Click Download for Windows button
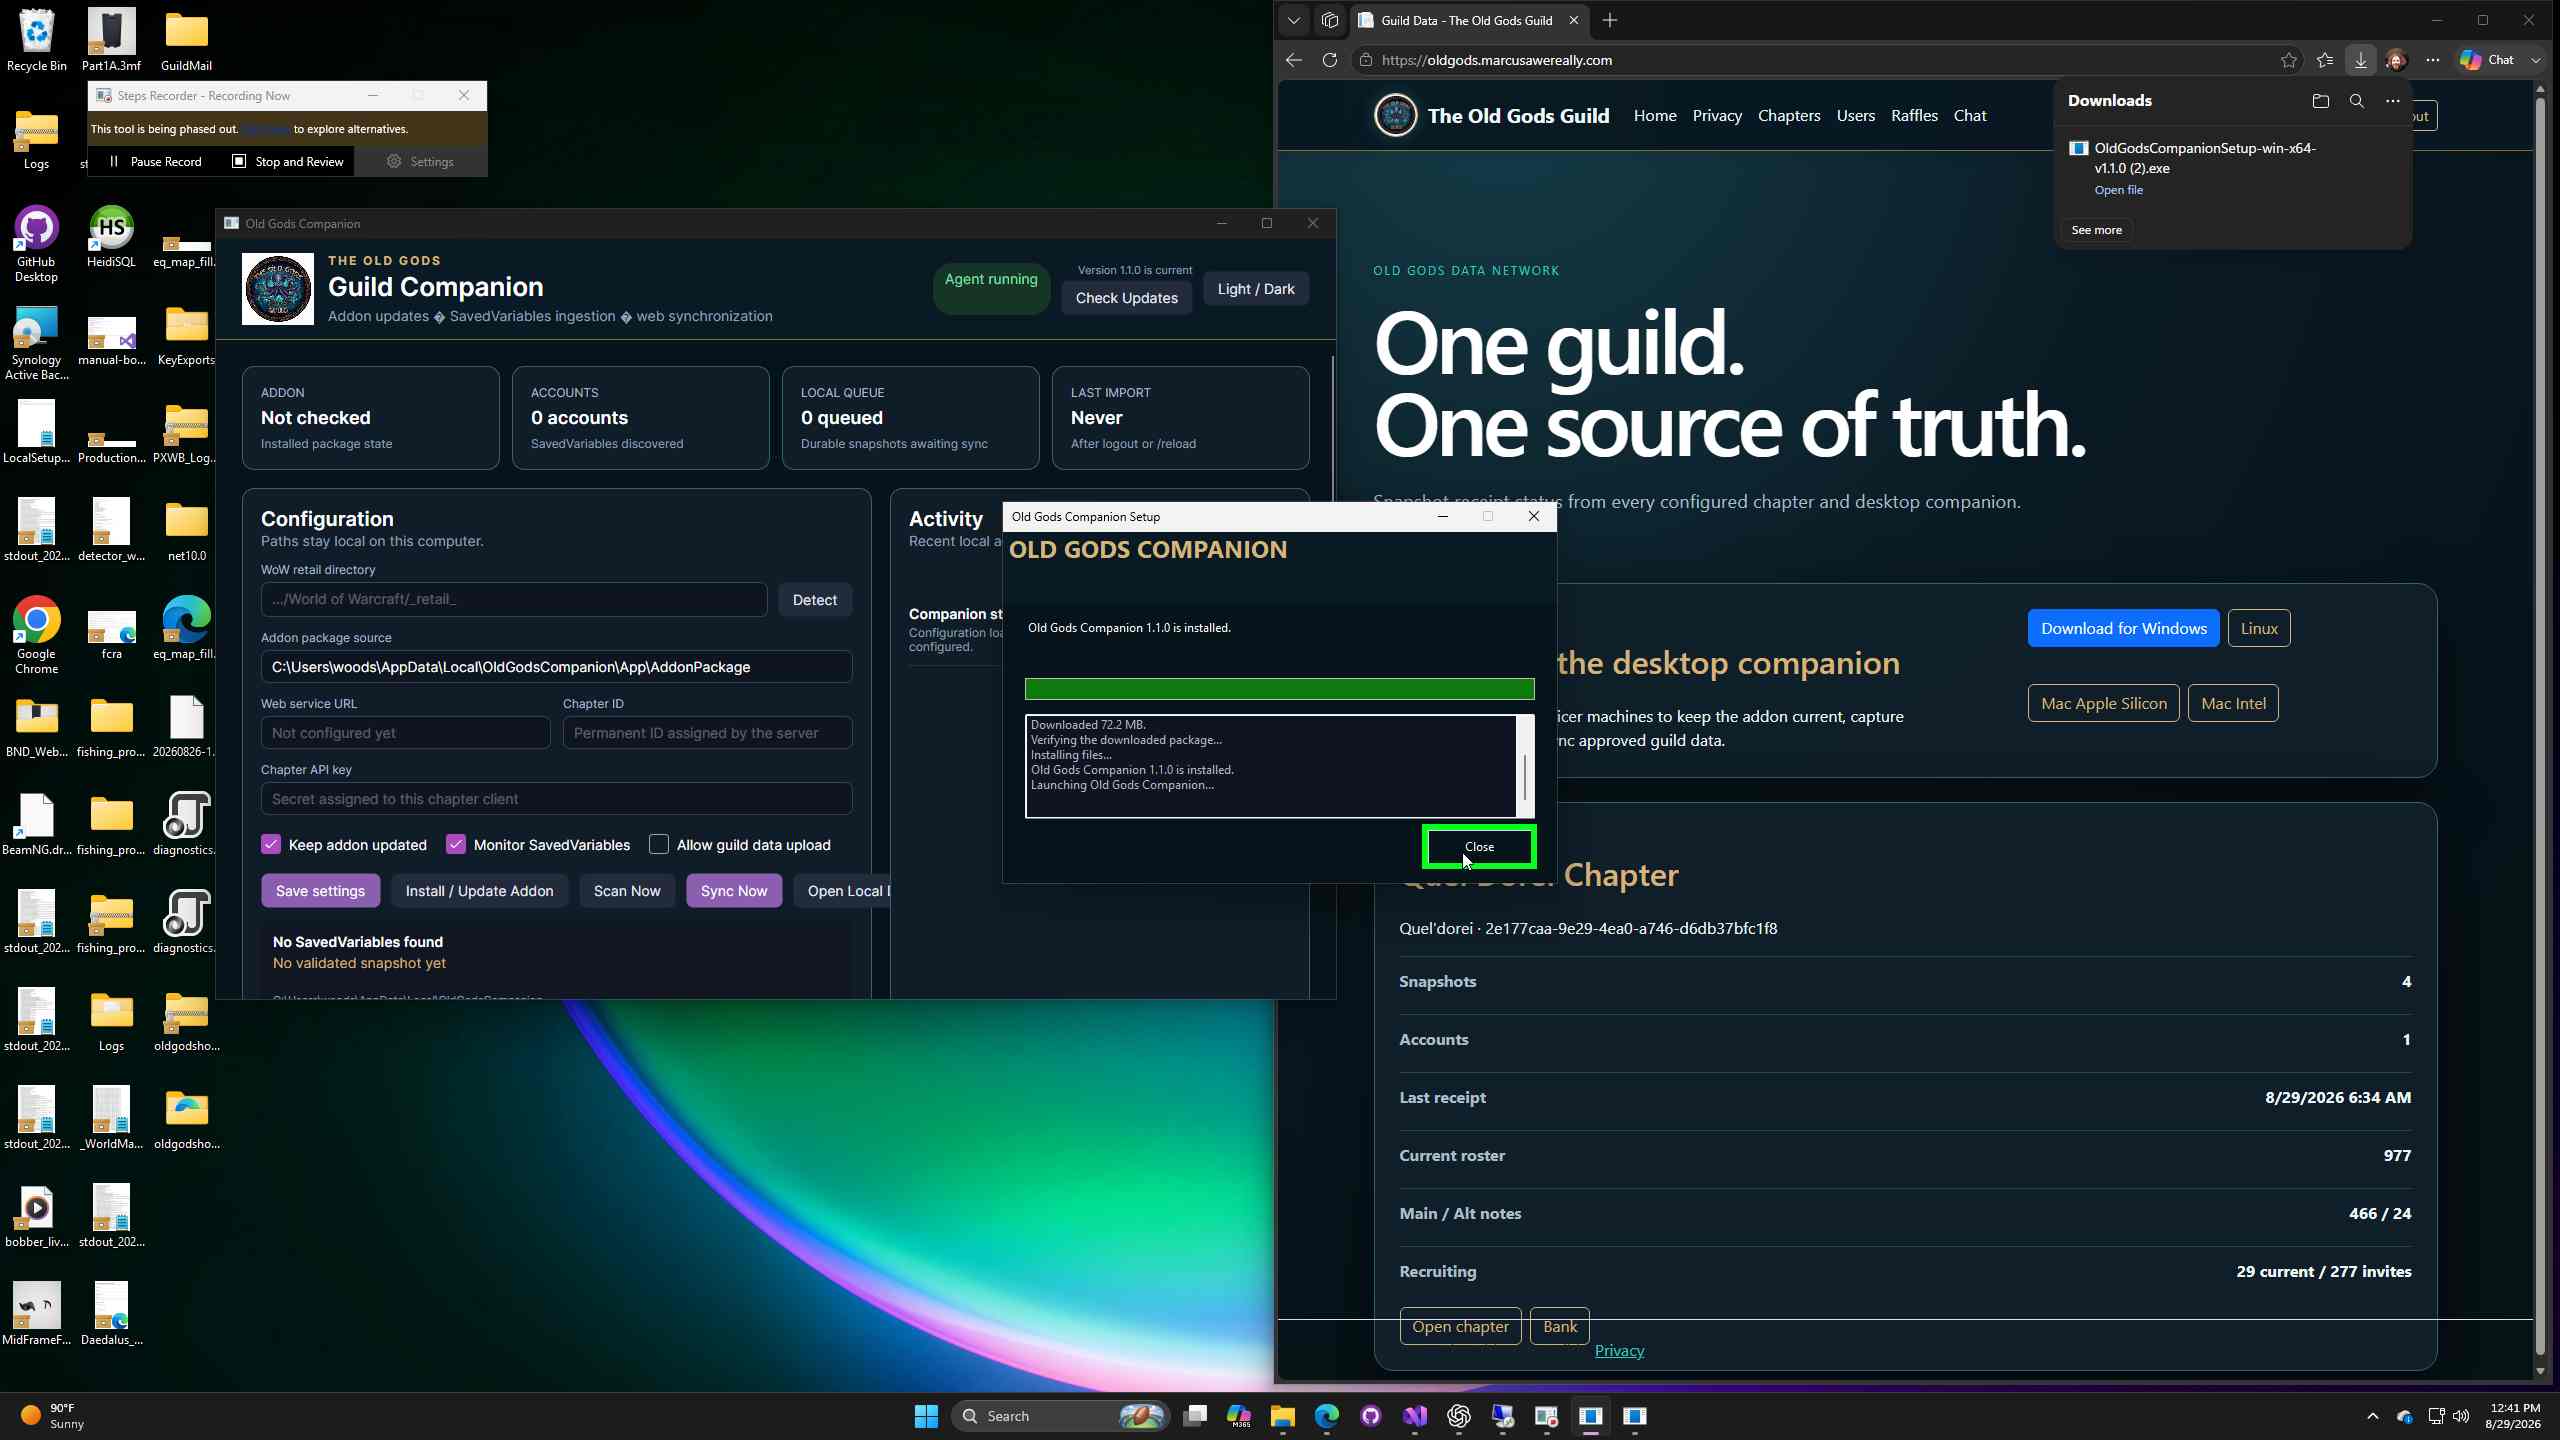 click(x=2124, y=628)
